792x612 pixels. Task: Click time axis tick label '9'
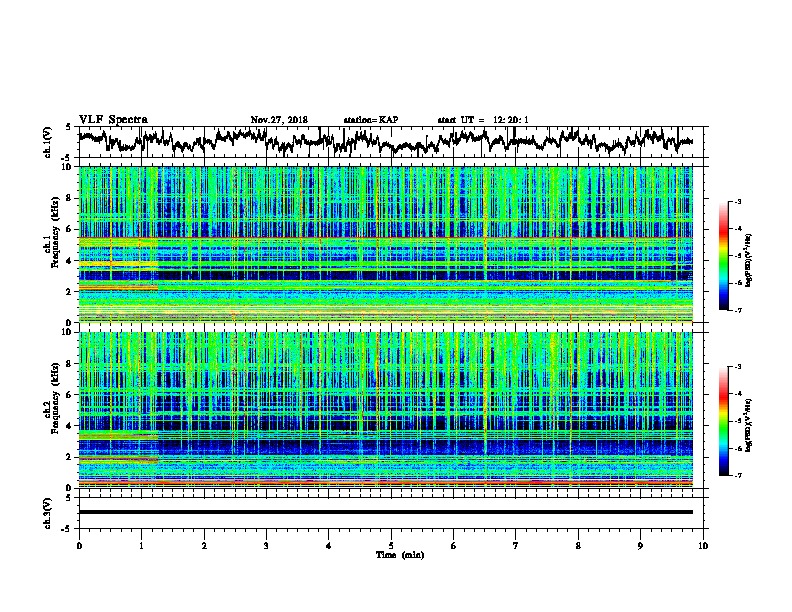click(x=640, y=546)
